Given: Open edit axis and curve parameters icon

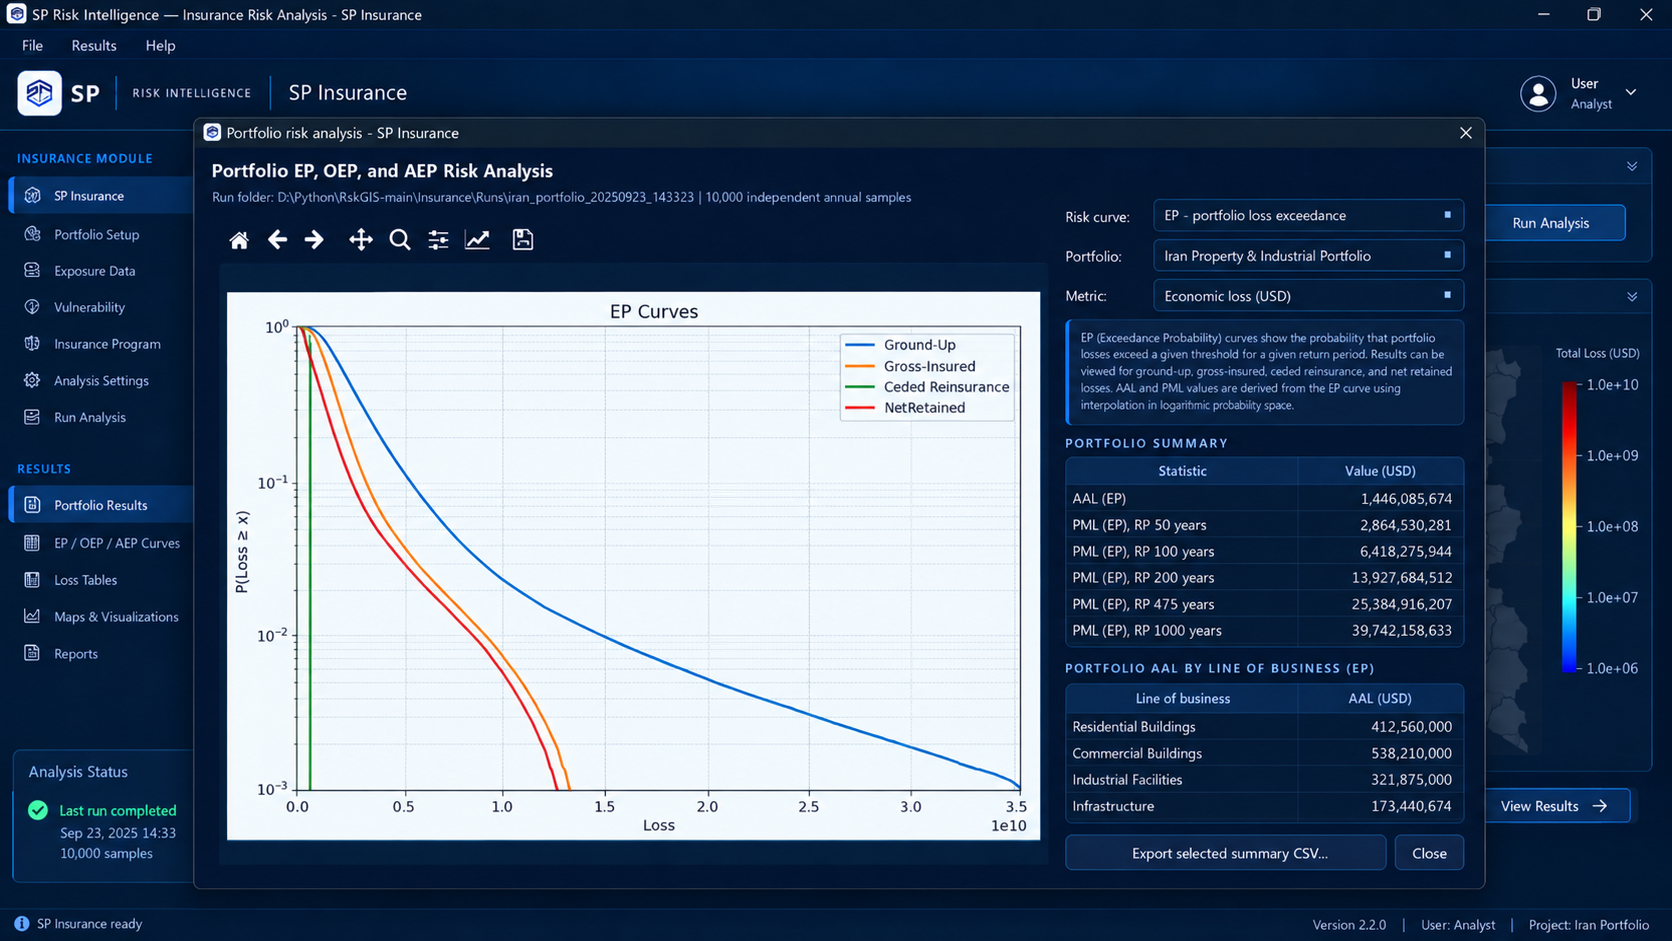Looking at the screenshot, I should (478, 240).
